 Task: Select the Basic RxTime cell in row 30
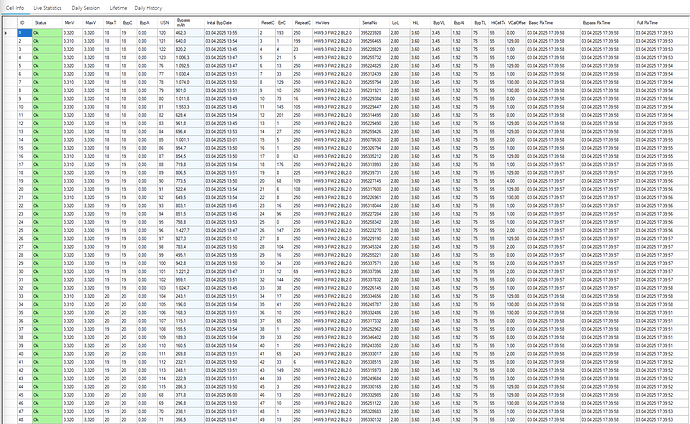[553, 272]
